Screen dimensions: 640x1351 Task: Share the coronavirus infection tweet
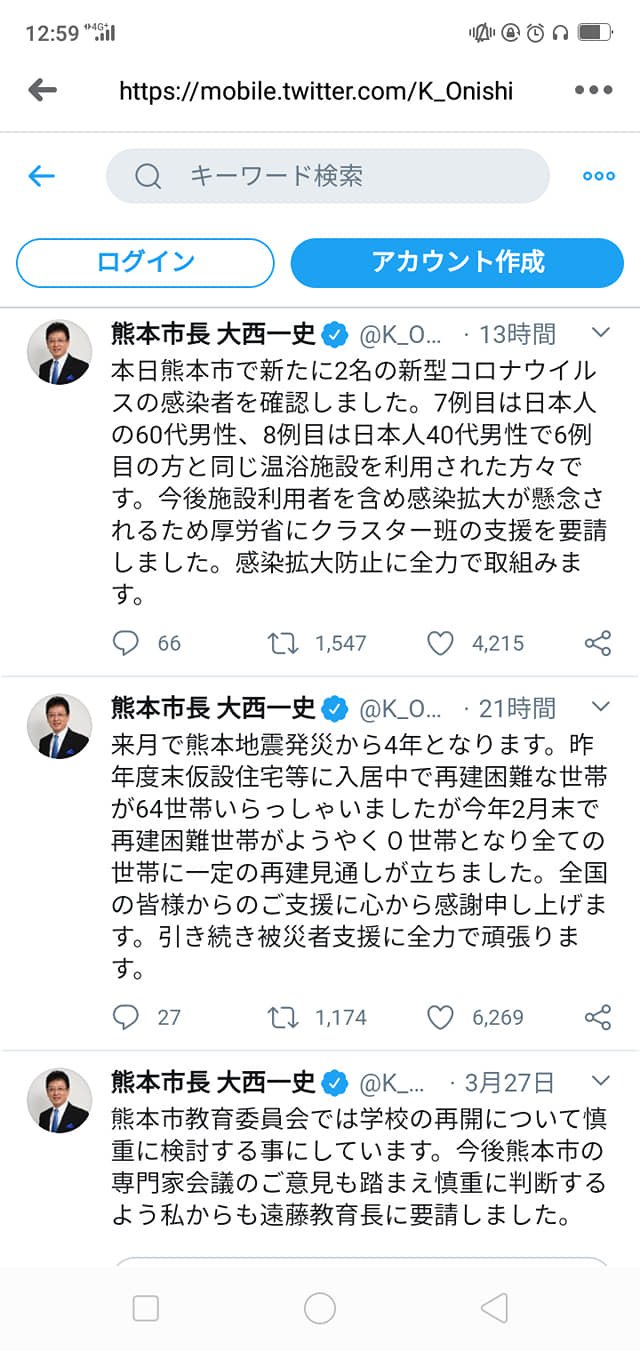[597, 643]
